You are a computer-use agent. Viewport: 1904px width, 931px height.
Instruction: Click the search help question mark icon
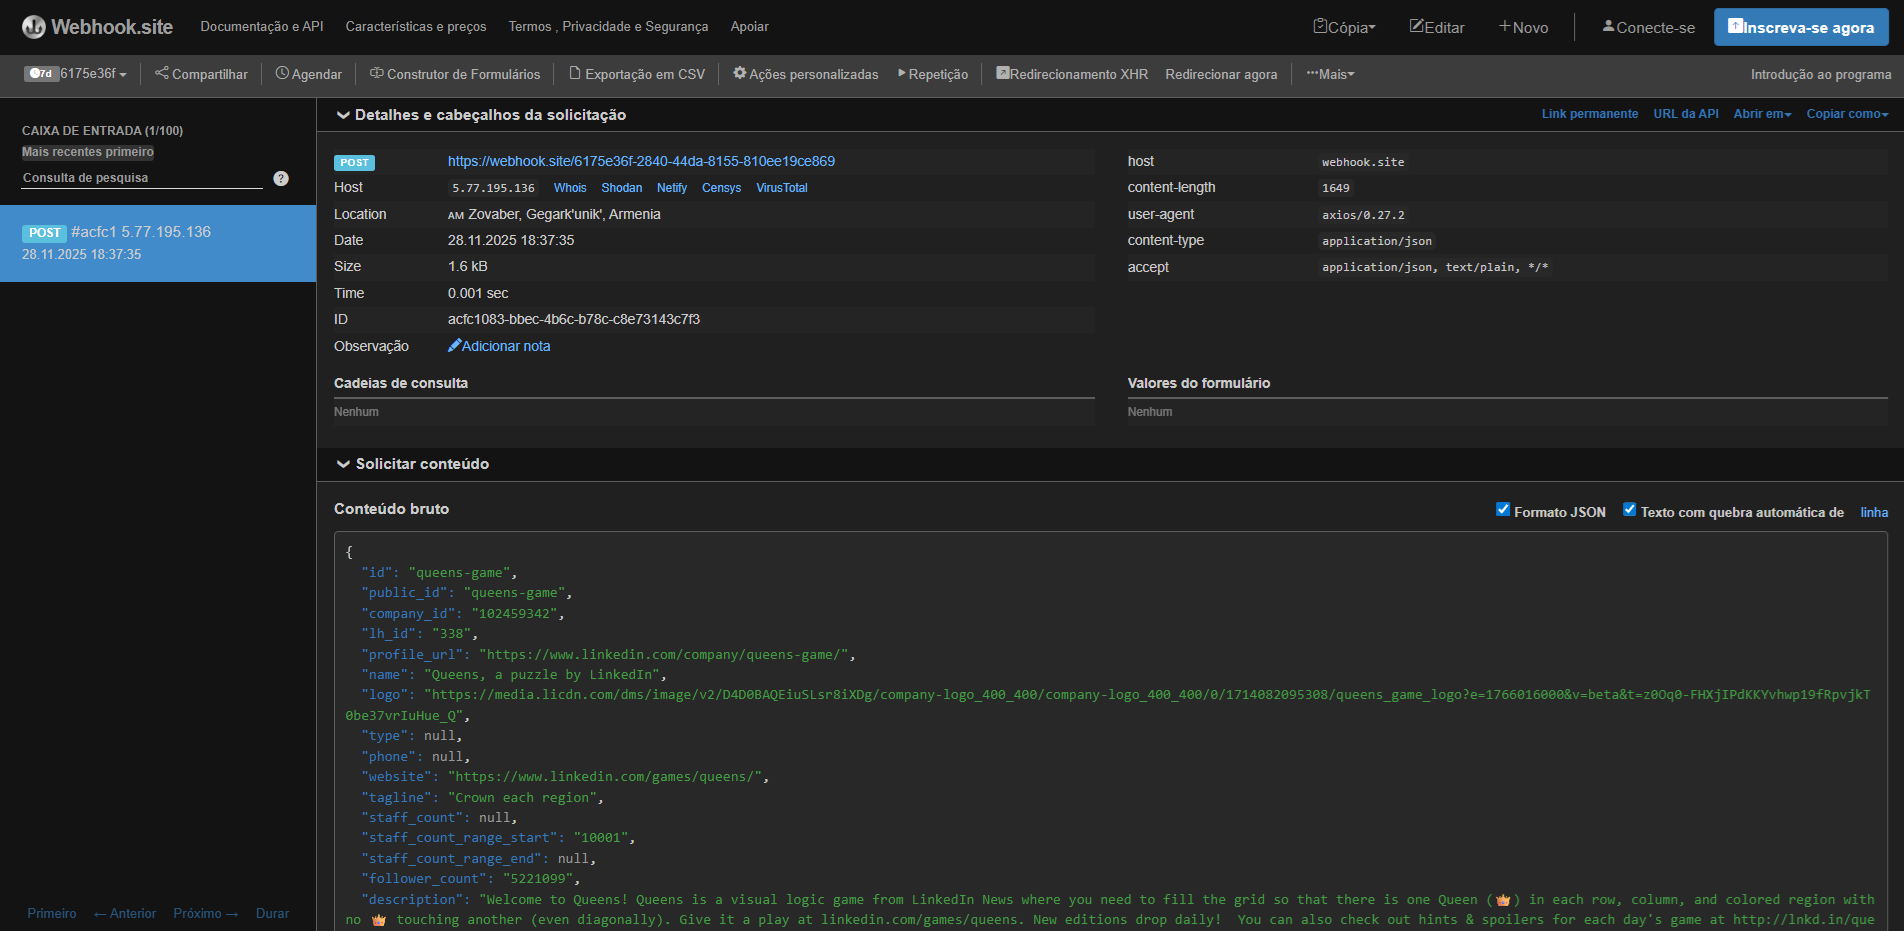click(281, 178)
